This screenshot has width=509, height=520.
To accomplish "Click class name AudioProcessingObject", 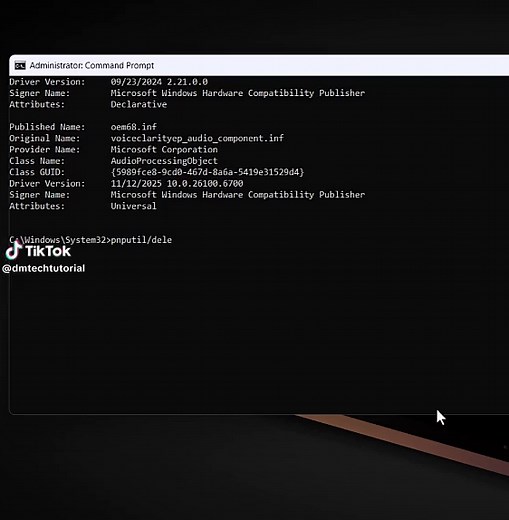I will pyautogui.click(x=164, y=161).
